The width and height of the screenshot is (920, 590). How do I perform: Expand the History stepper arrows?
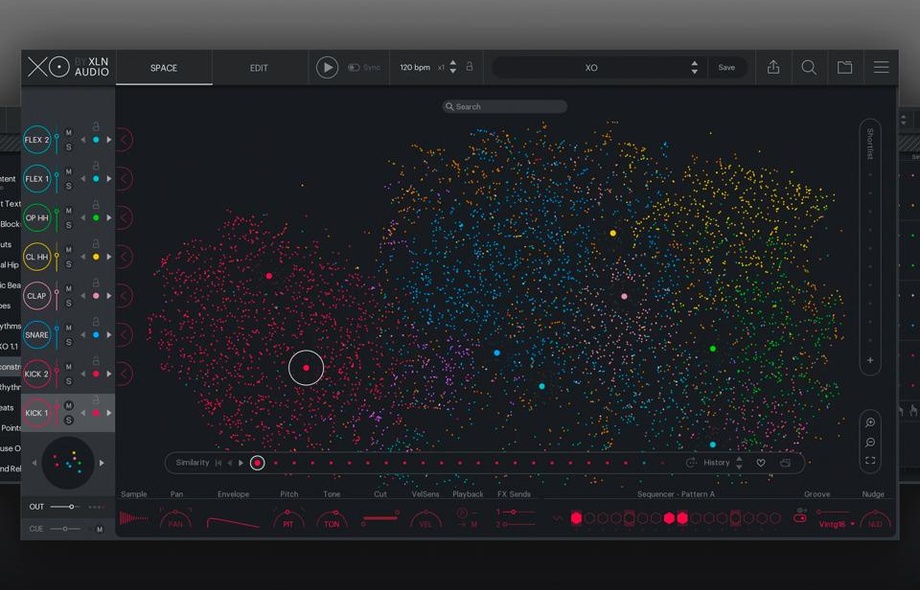(x=739, y=463)
